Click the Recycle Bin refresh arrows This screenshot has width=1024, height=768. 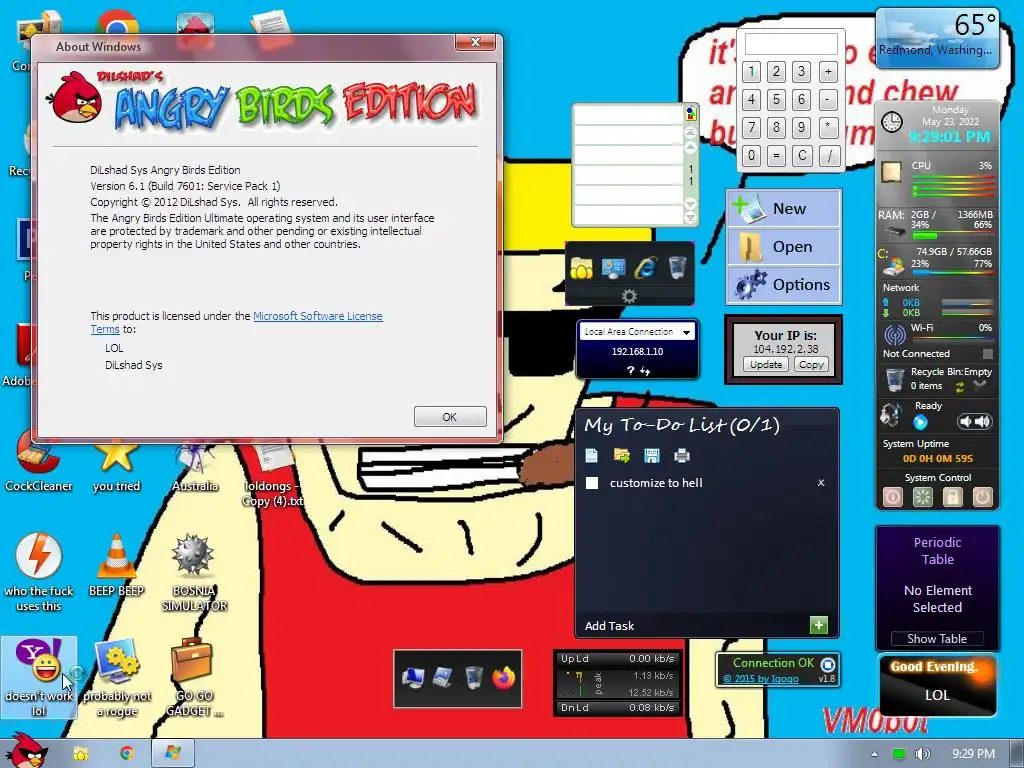(960, 387)
